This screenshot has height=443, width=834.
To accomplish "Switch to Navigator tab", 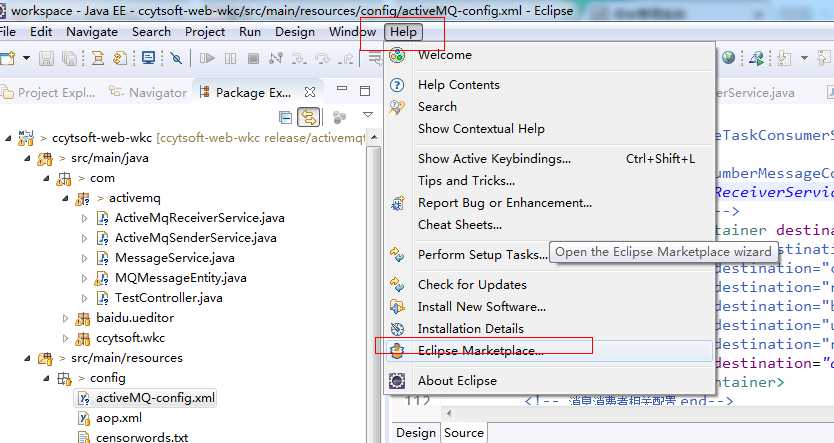I will pyautogui.click(x=148, y=93).
